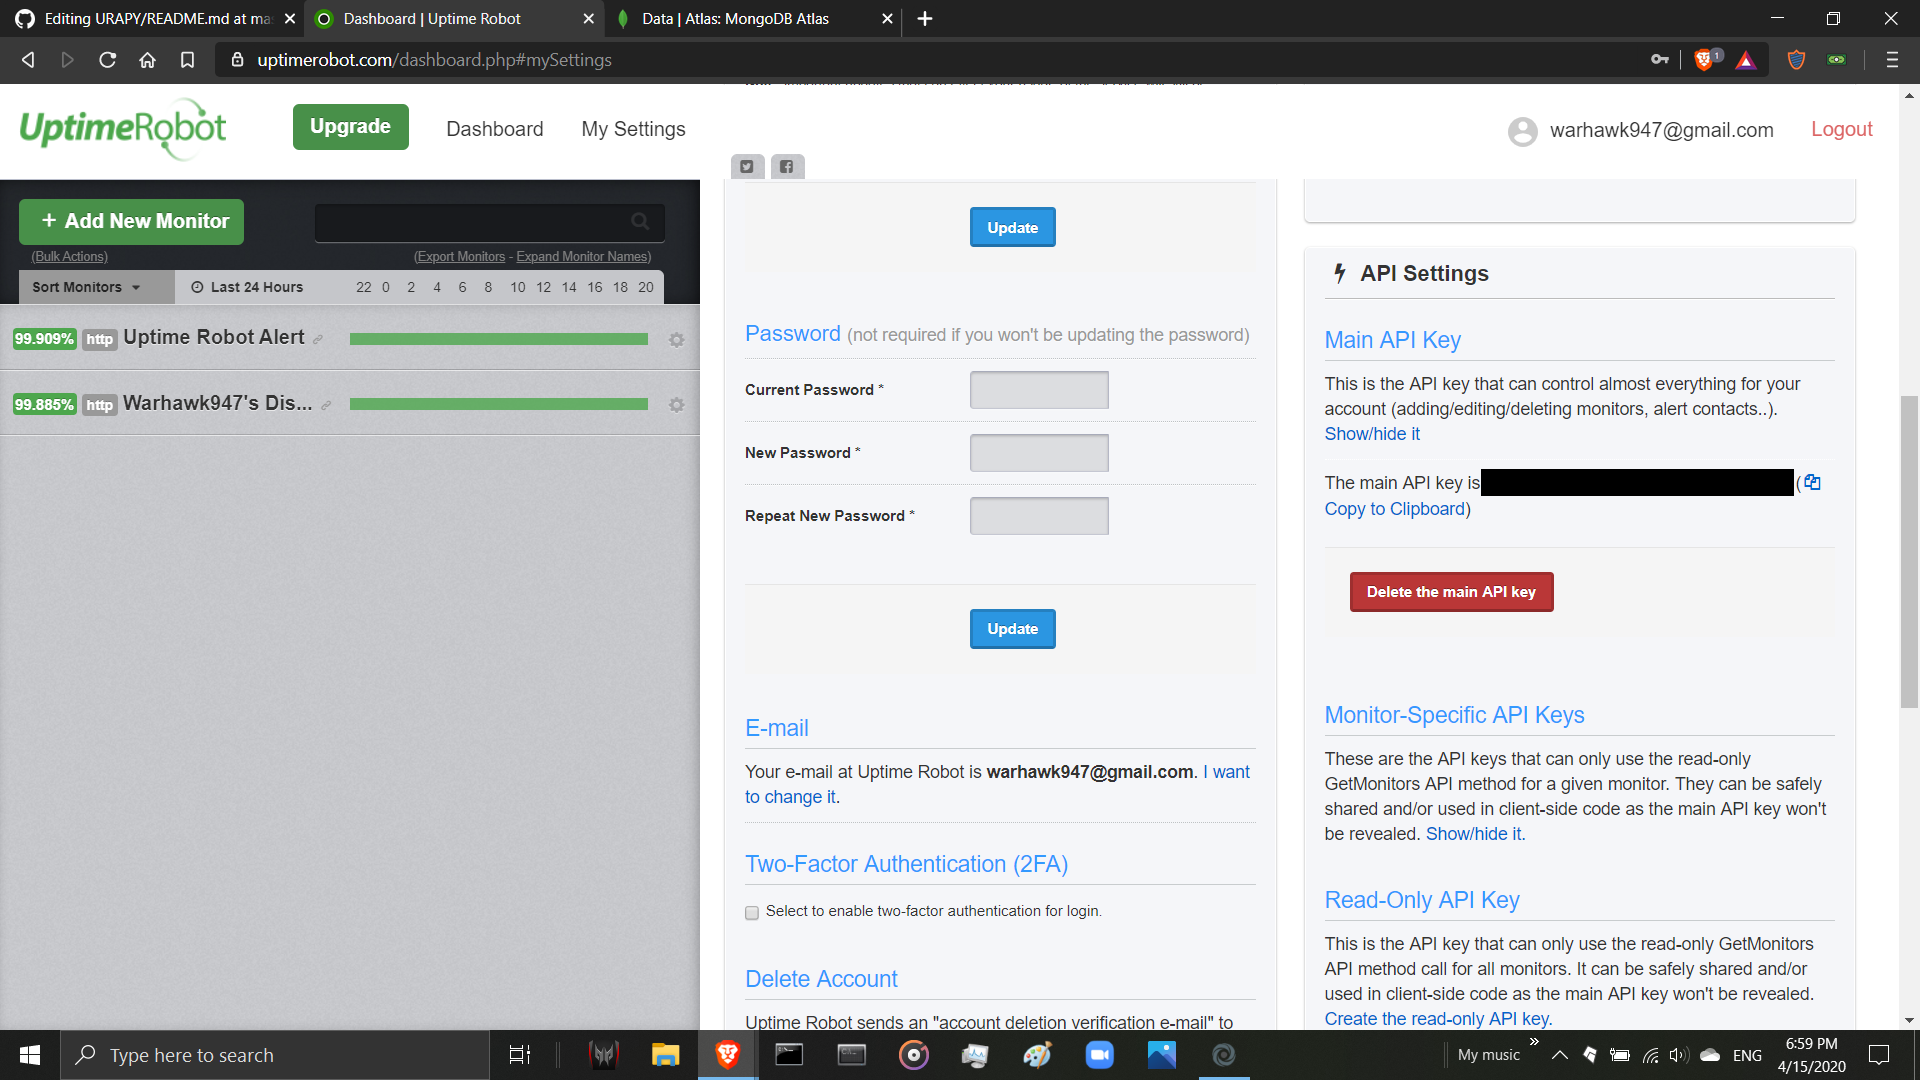Open the Sort Monitors dropdown
Viewport: 1920px width, 1080px height.
click(x=86, y=287)
